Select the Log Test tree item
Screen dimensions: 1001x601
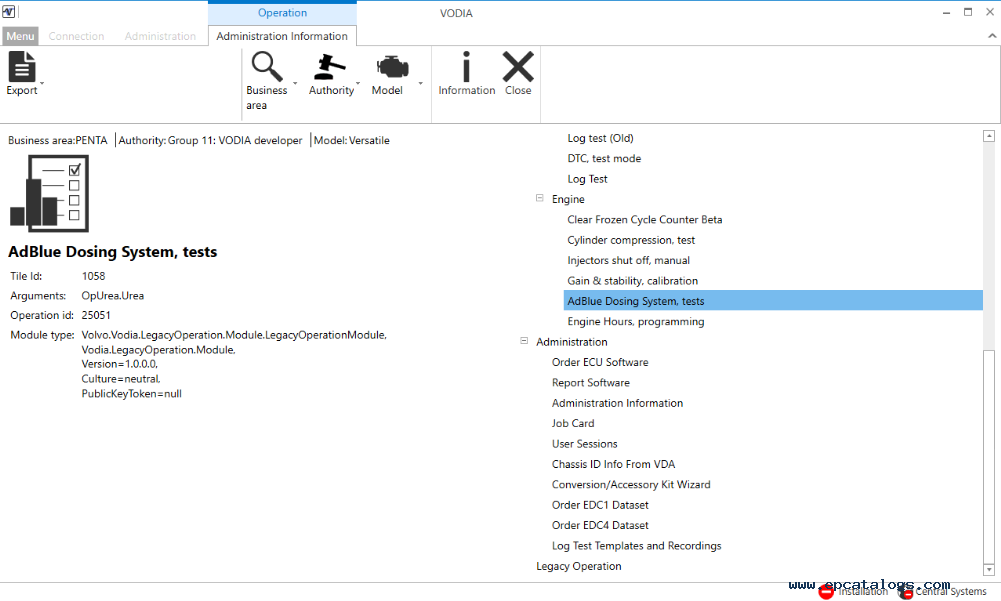coord(587,179)
